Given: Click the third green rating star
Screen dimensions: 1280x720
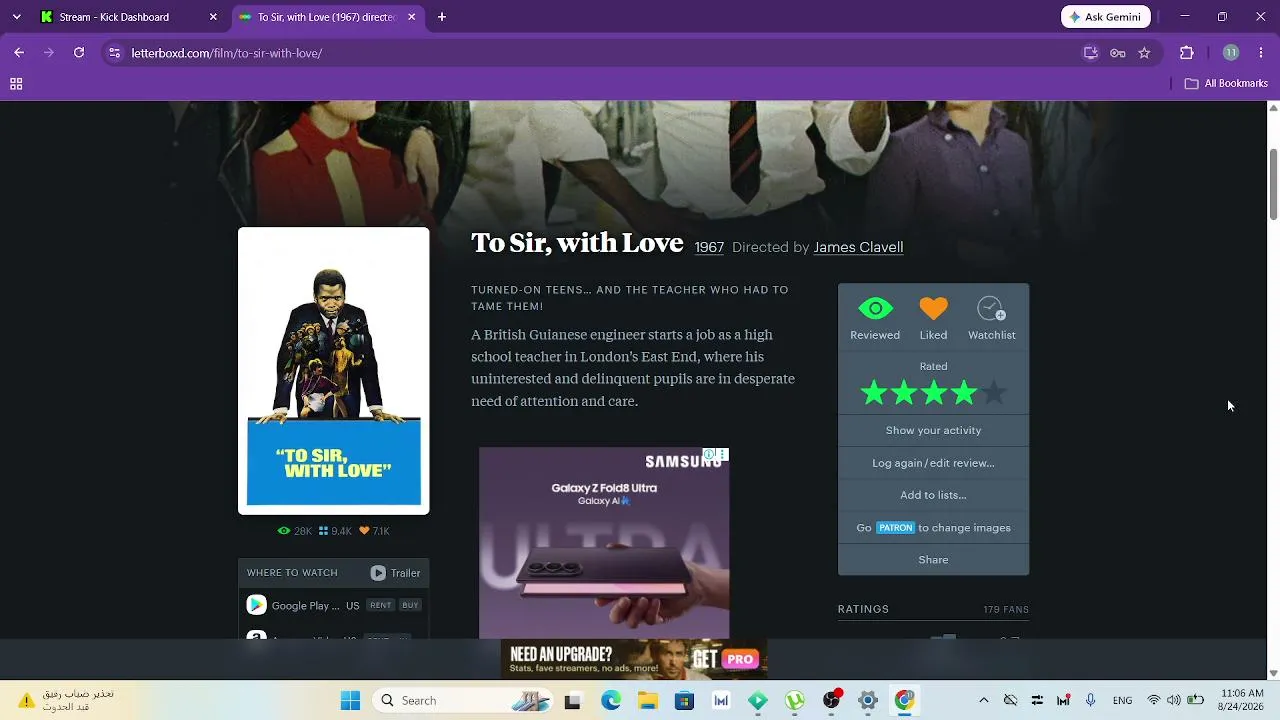Looking at the screenshot, I should click(934, 393).
